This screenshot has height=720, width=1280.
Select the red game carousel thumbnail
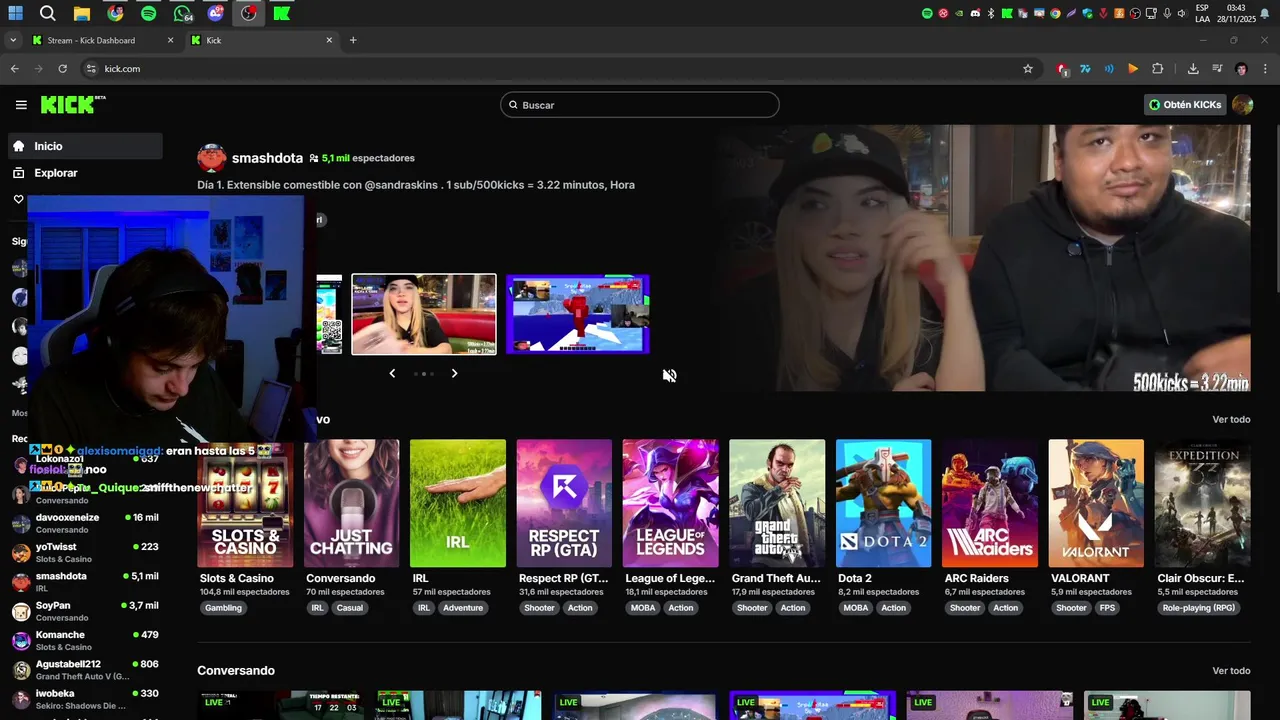click(578, 314)
